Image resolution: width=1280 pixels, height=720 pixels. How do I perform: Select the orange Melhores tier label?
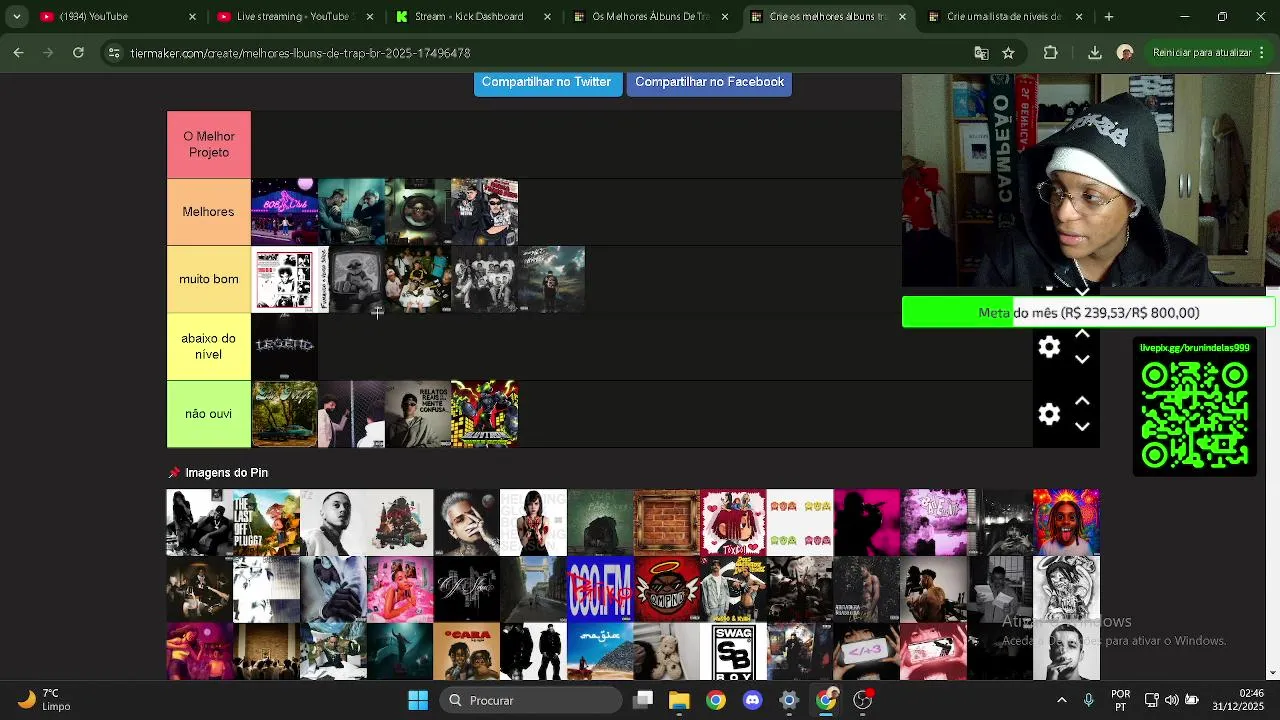tap(209, 212)
